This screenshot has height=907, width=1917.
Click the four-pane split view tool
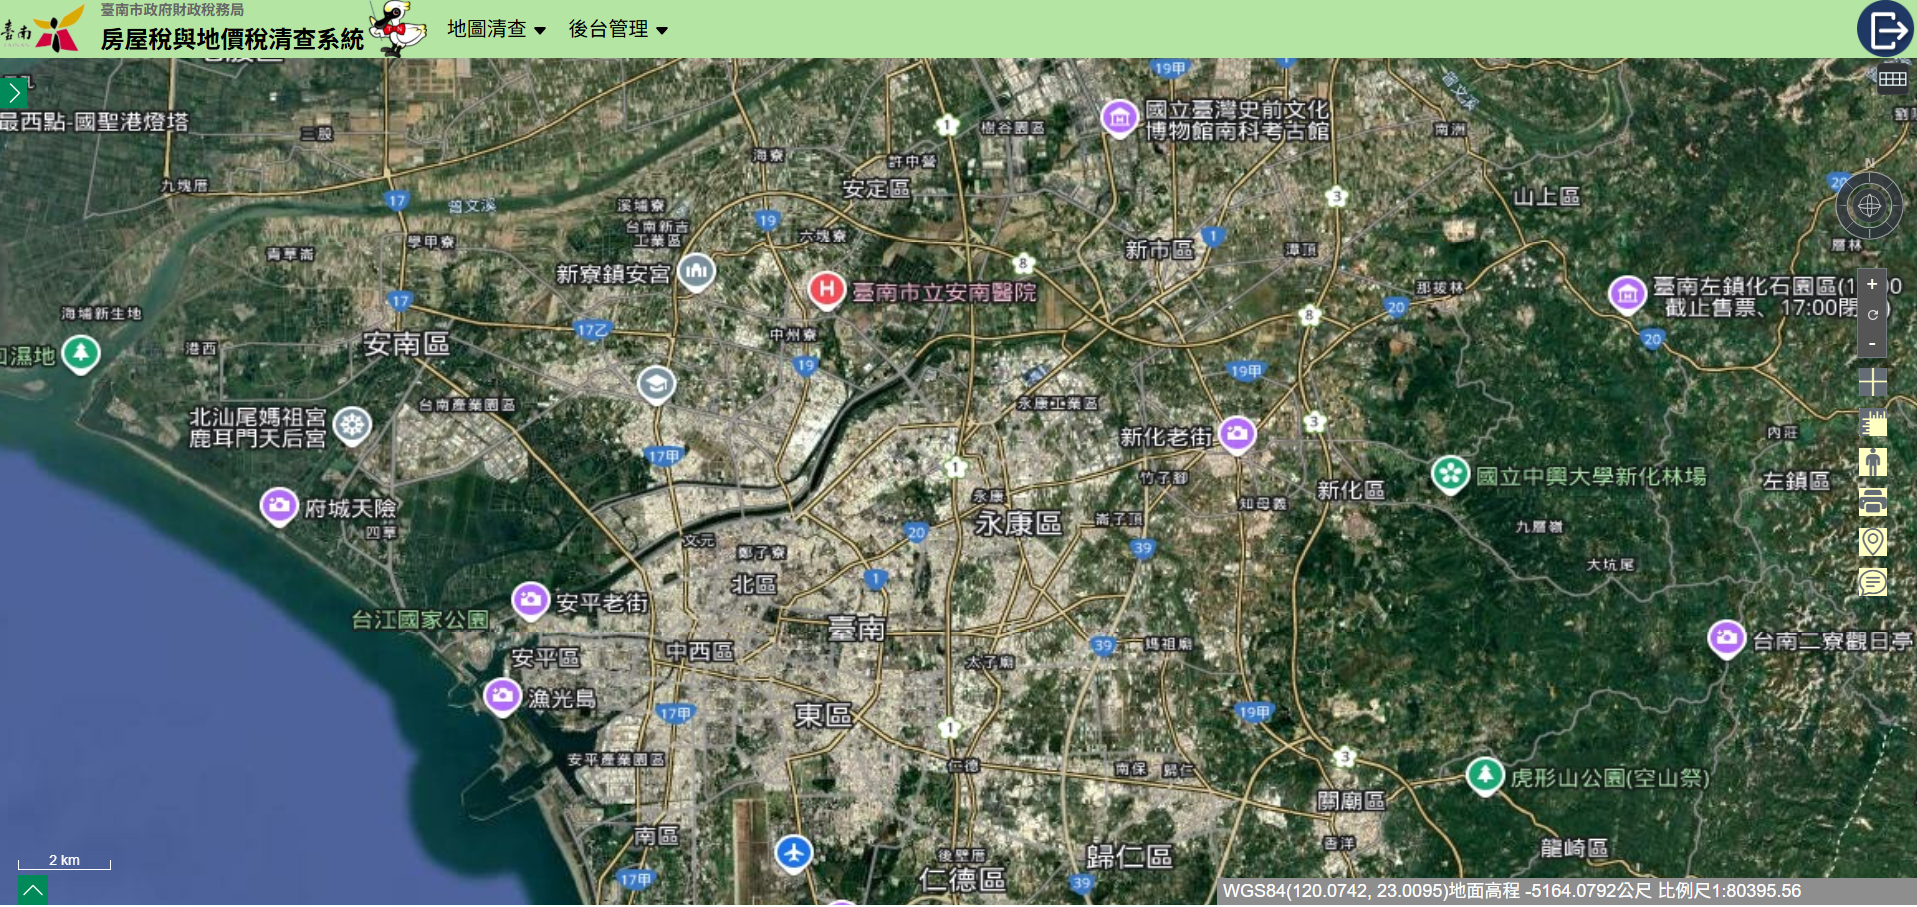point(1872,382)
